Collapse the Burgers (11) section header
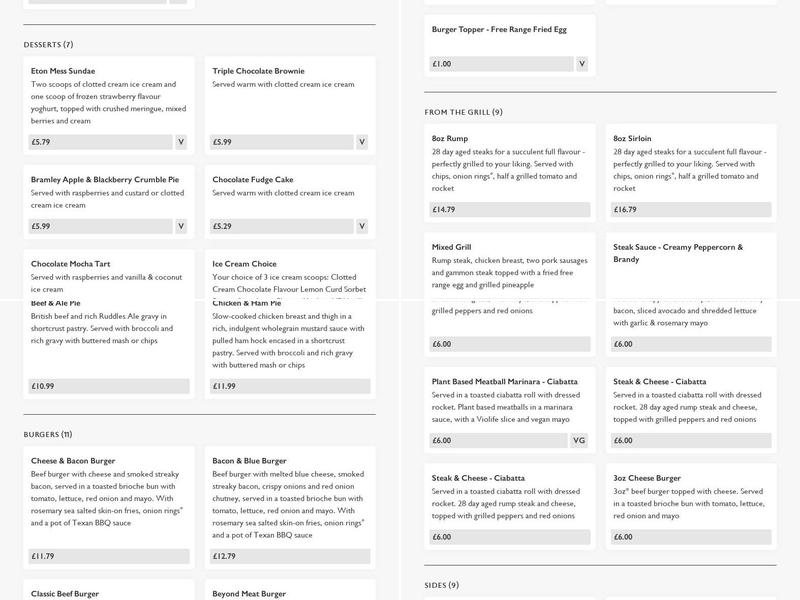Screen dimensions: 800x600 tap(48, 435)
